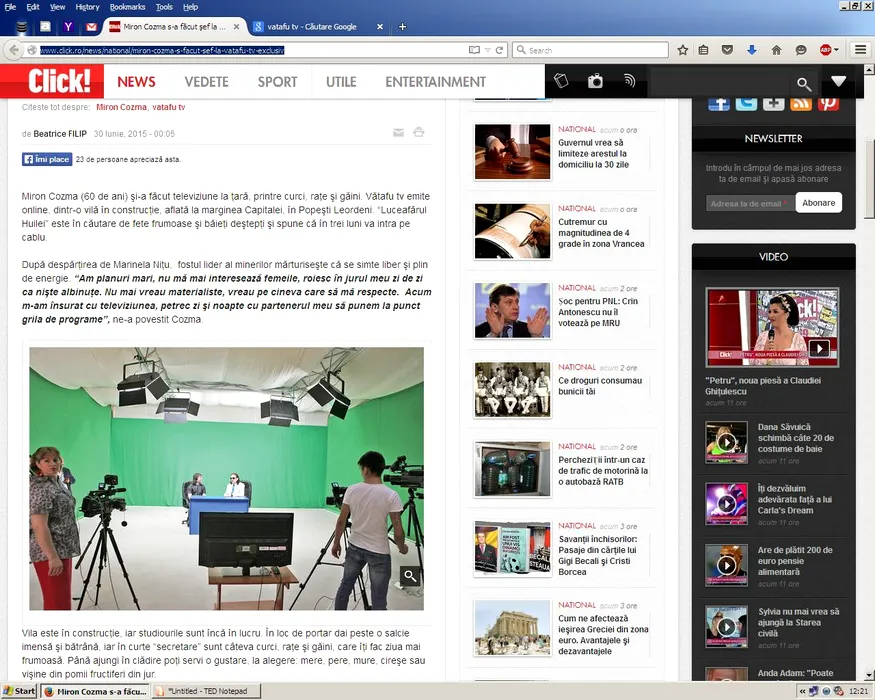Image resolution: width=875 pixels, height=700 pixels.
Task: Zoom the studio photo with the magnifier overlay
Action: coord(410,576)
